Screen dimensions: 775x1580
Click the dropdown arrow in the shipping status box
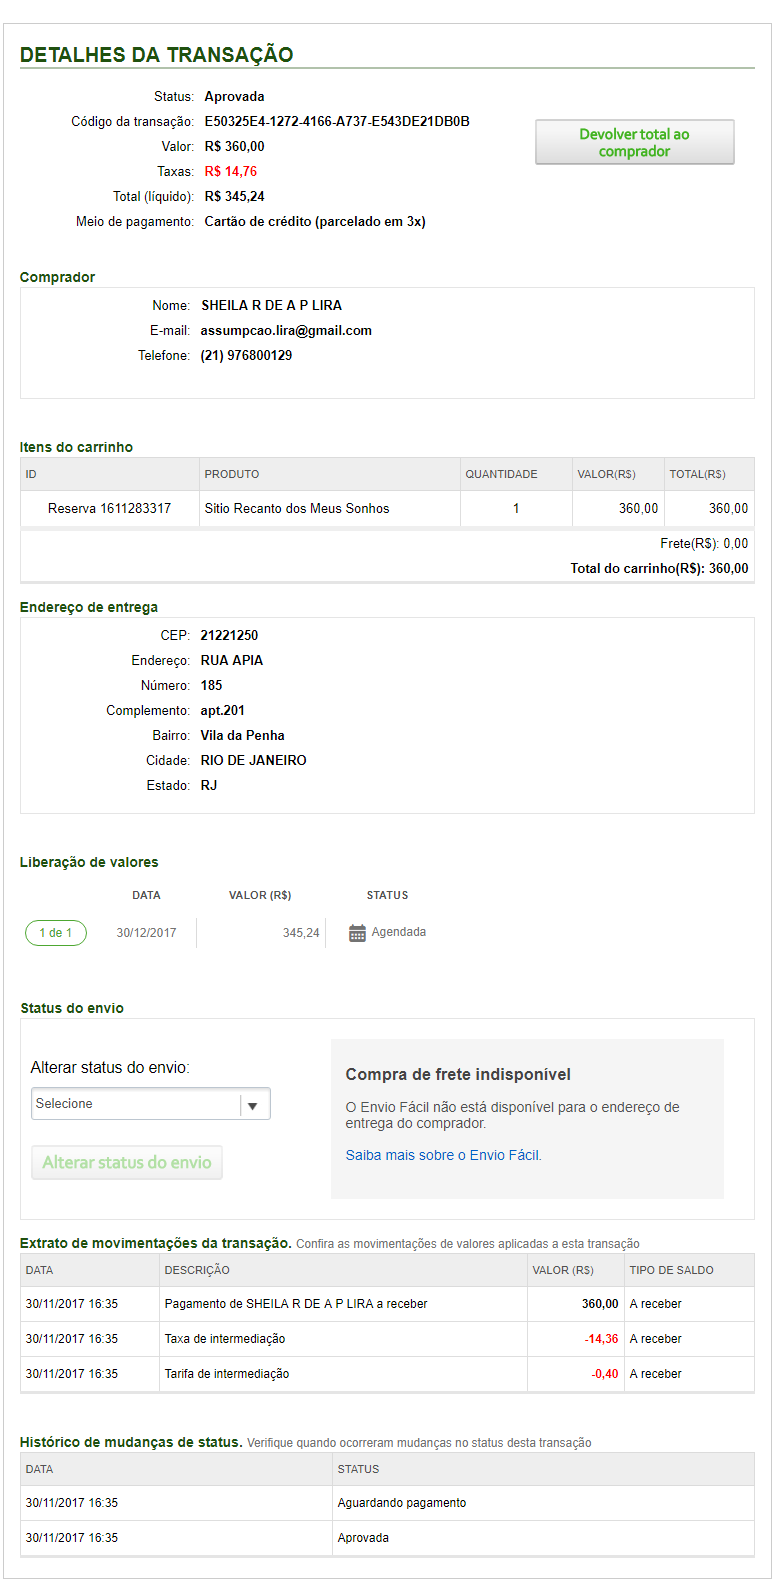(x=253, y=1105)
